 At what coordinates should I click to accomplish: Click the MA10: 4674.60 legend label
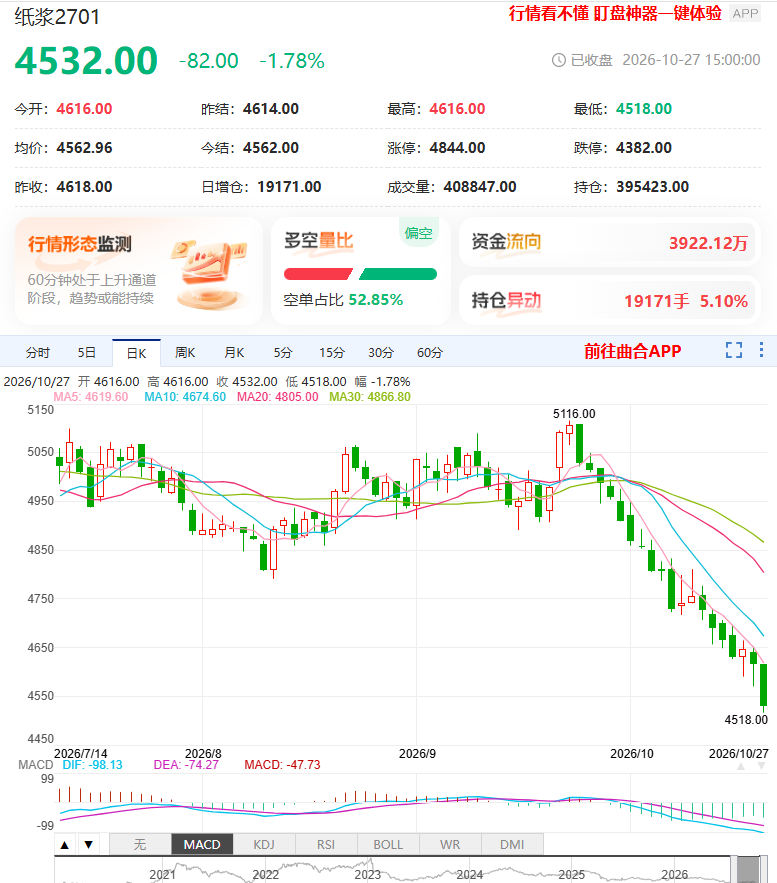[x=185, y=396]
